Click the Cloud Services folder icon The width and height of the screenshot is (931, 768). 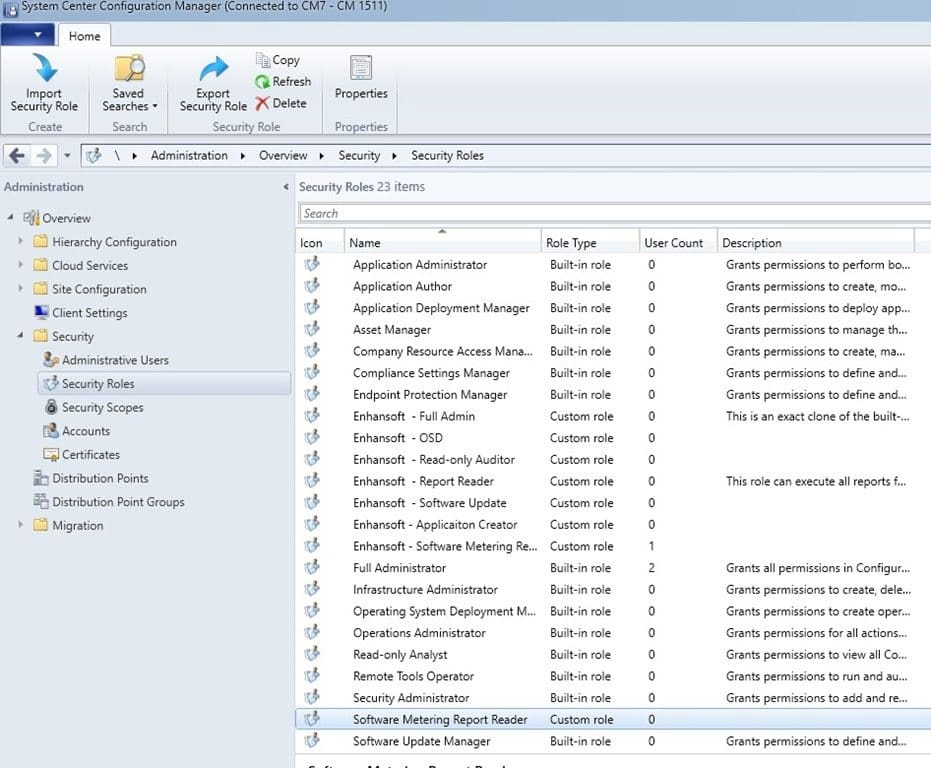tap(40, 265)
